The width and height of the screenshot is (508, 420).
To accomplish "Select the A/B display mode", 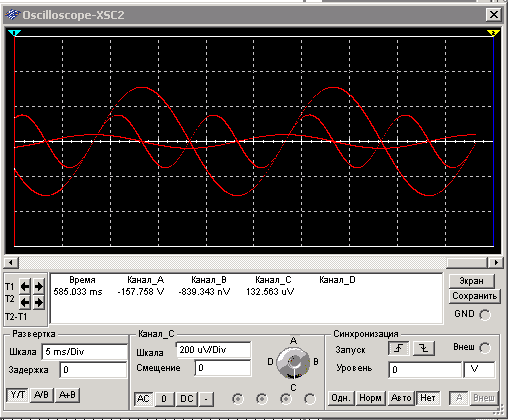I will 41,395.
